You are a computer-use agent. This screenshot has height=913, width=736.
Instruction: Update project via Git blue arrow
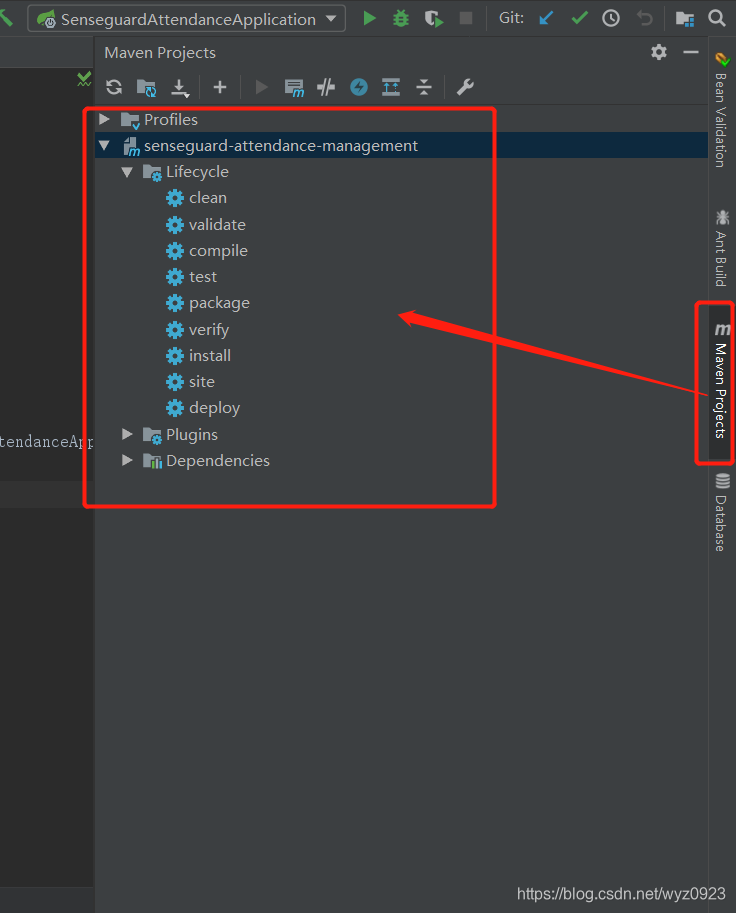[546, 19]
